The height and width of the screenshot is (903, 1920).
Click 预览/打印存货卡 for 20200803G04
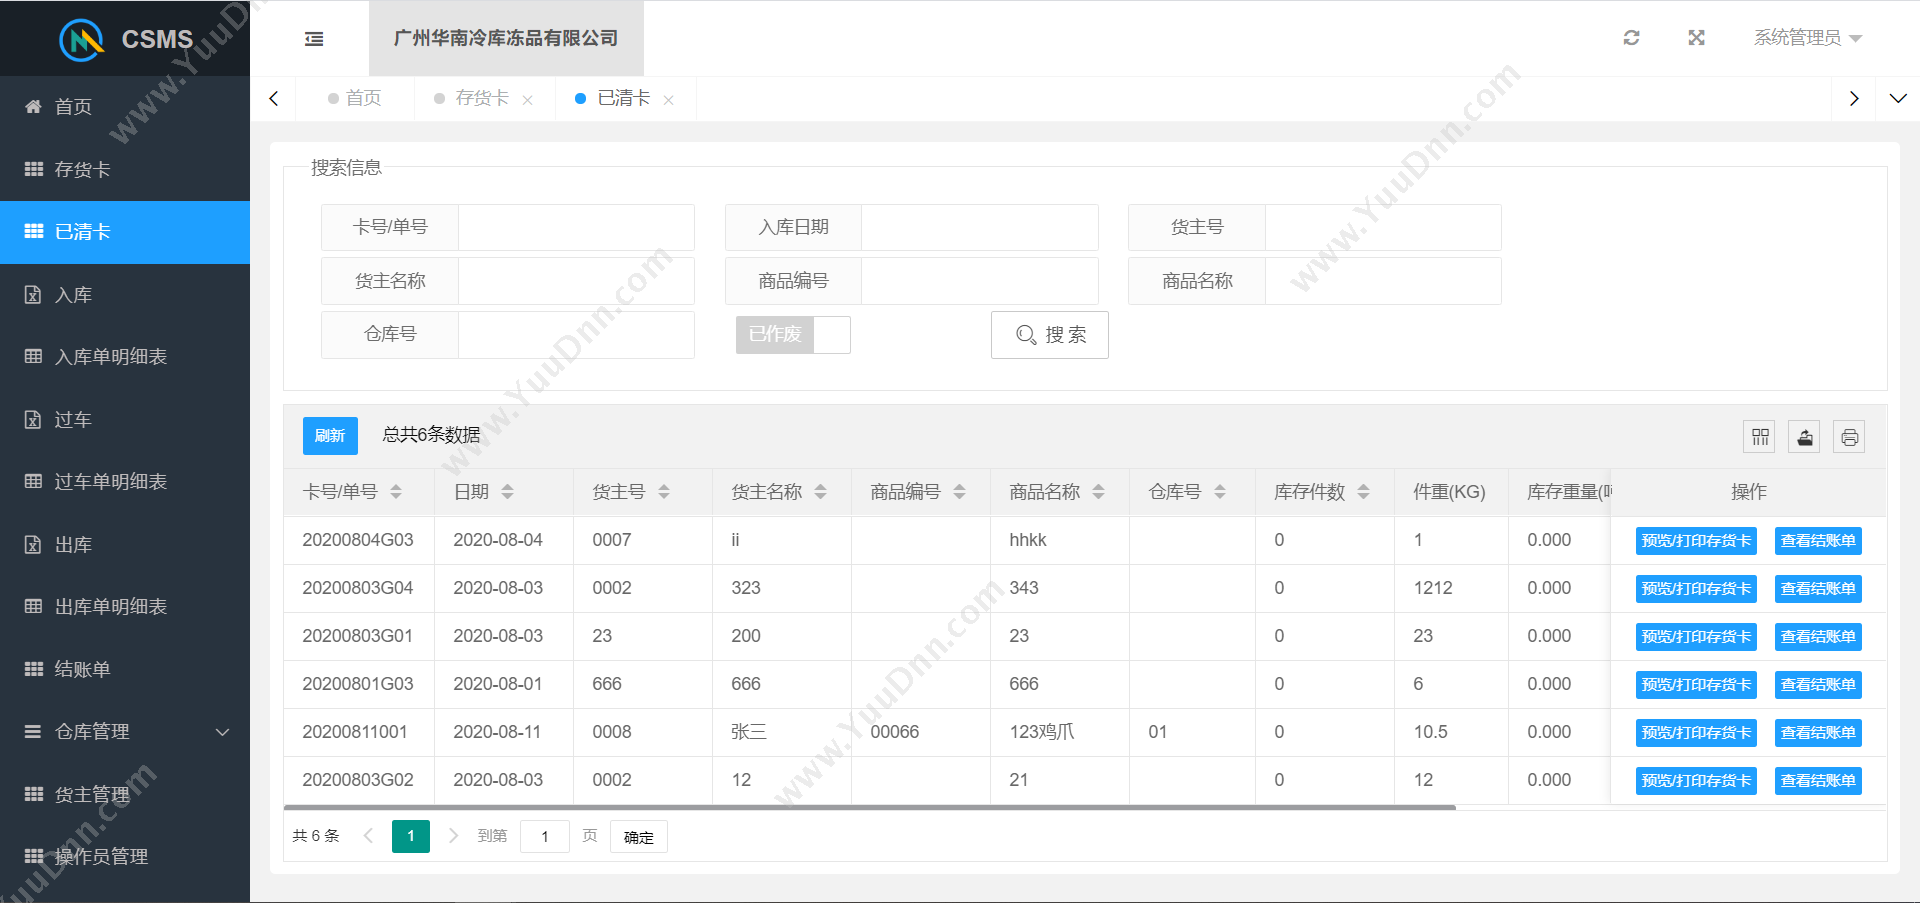click(1696, 589)
